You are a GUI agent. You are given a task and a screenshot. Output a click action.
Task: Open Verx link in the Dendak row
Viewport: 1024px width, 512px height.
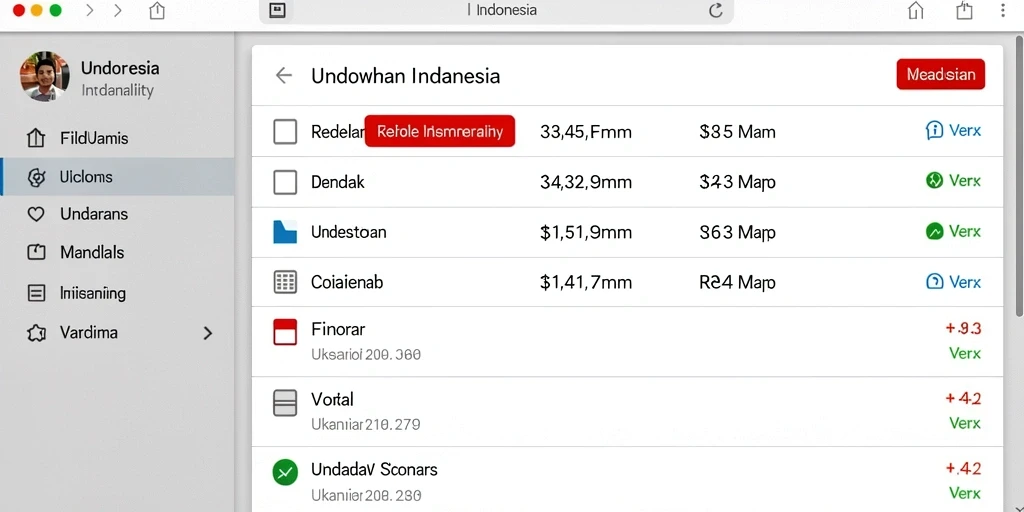965,180
